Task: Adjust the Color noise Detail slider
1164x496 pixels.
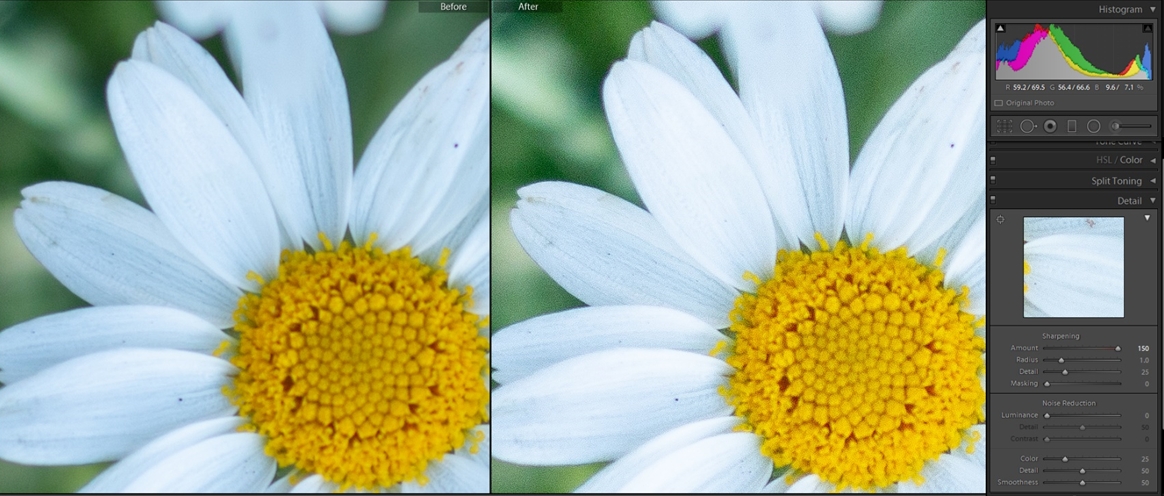Action: (x=1082, y=471)
